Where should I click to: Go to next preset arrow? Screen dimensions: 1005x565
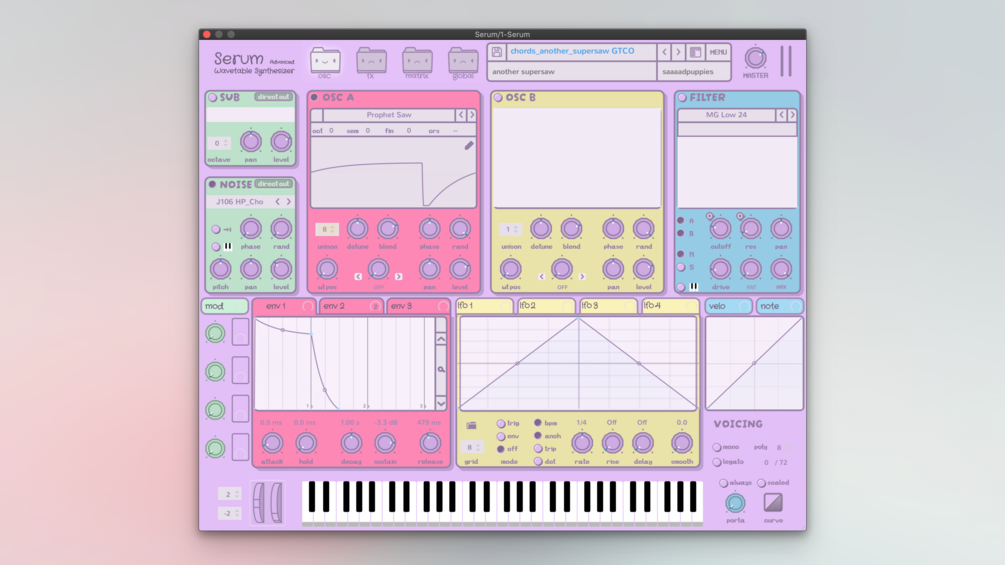(678, 52)
